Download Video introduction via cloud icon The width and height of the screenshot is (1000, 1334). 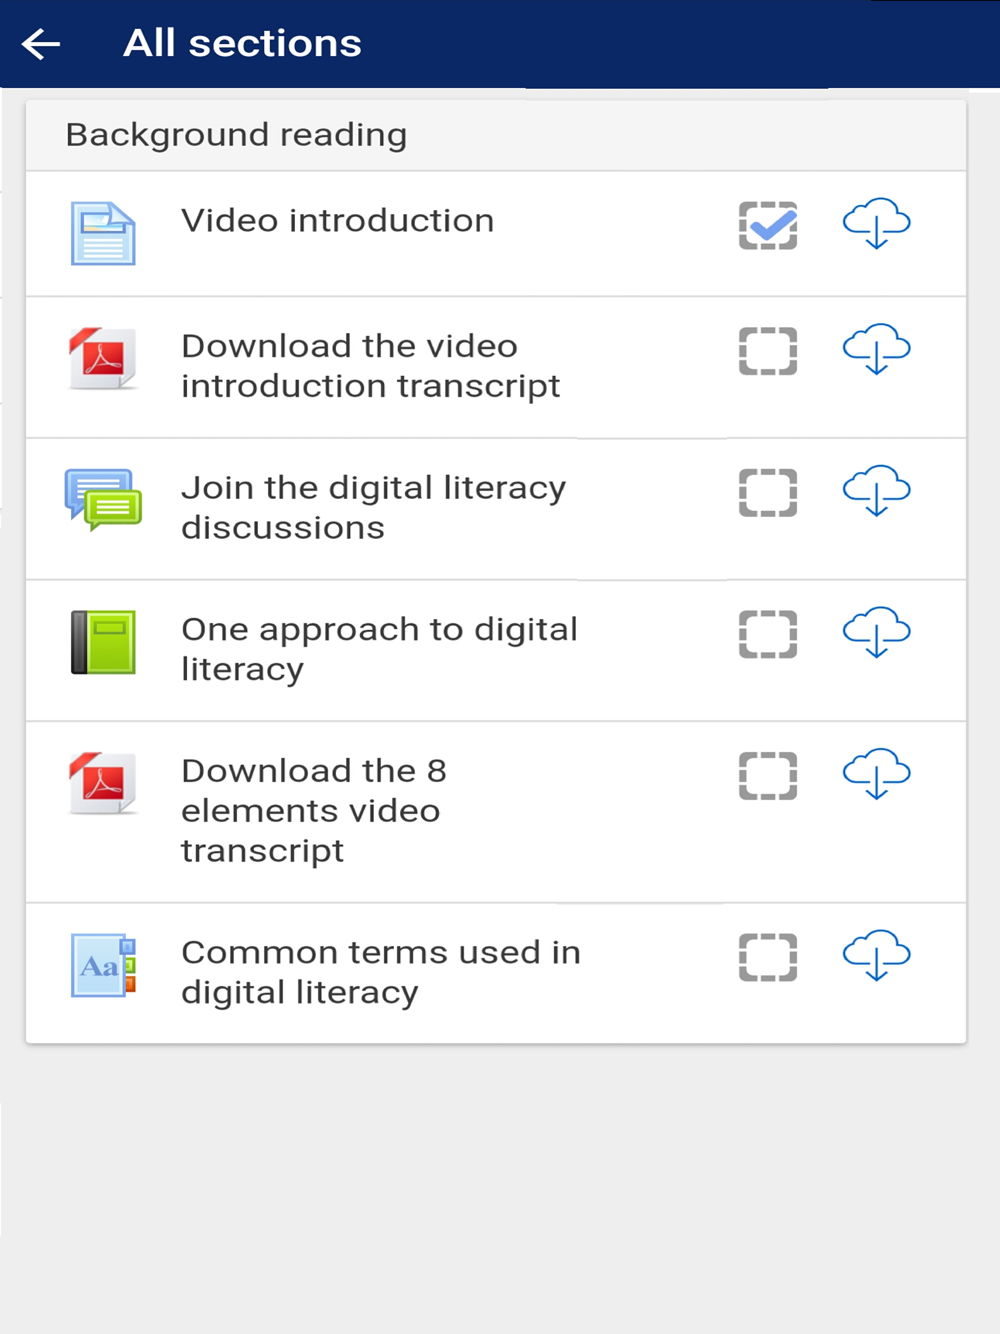point(876,223)
